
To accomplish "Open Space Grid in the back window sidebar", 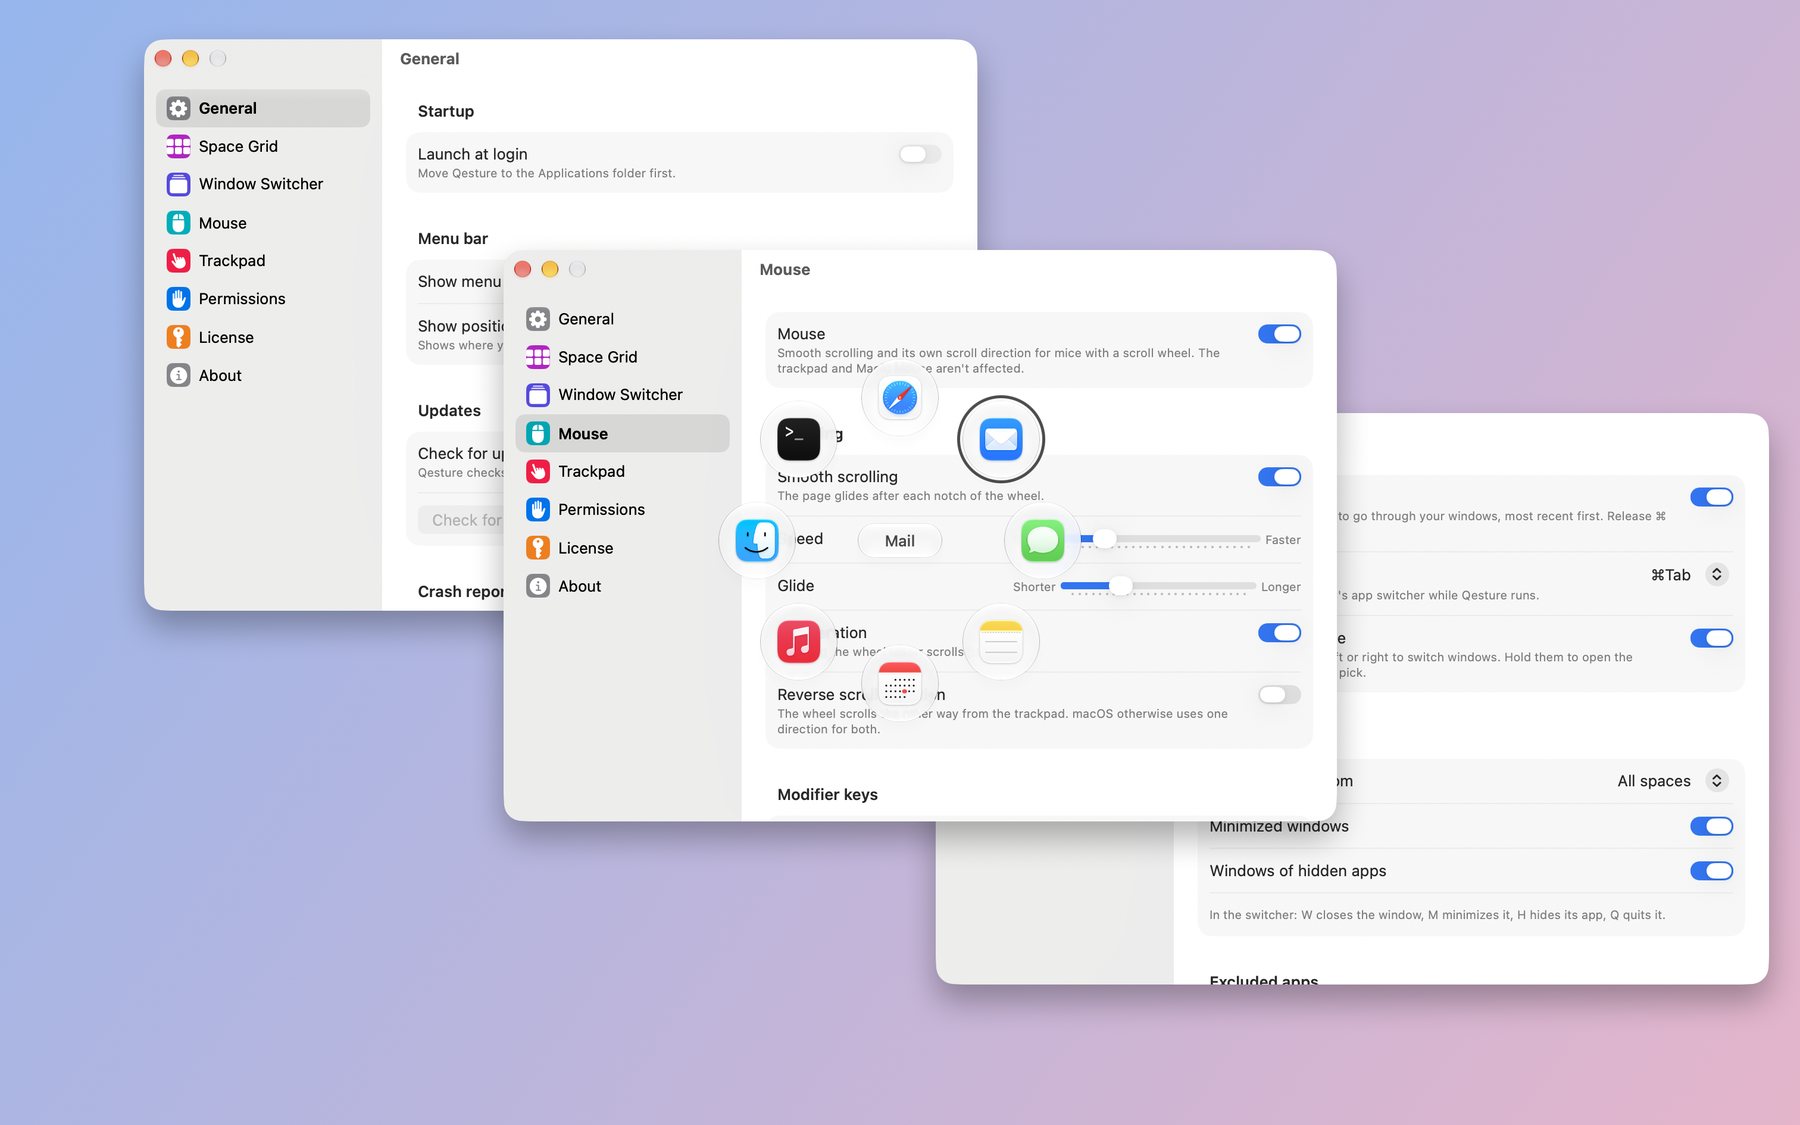I will click(x=263, y=146).
